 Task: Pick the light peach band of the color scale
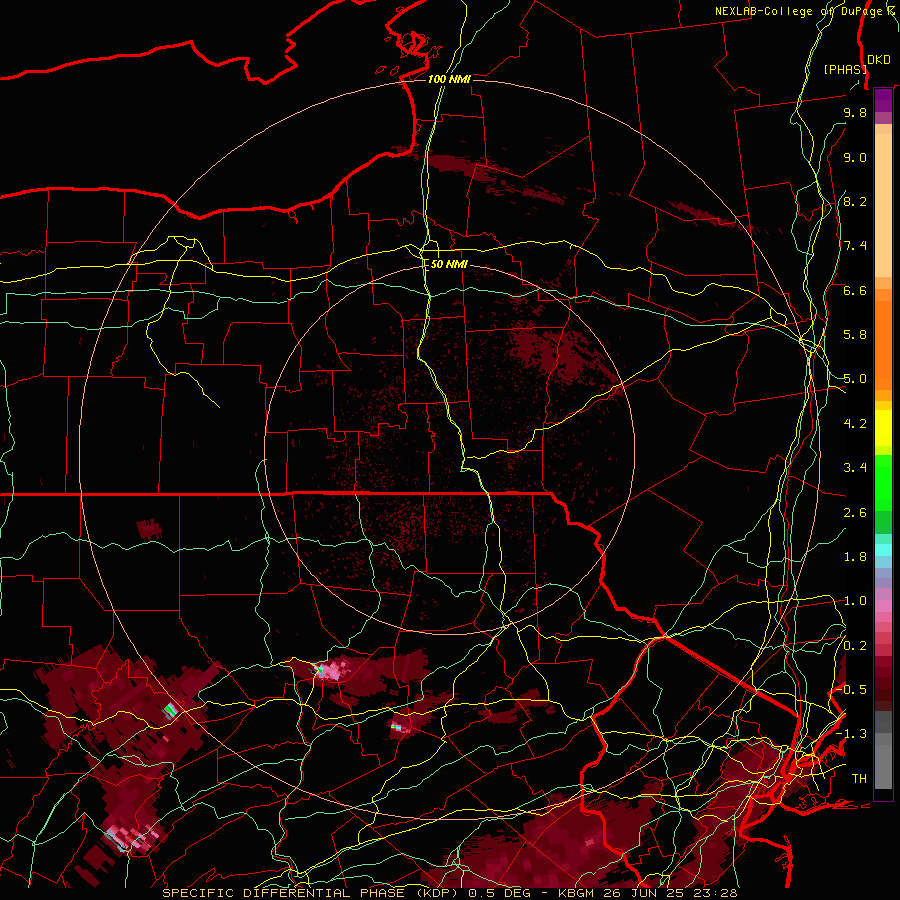click(883, 207)
